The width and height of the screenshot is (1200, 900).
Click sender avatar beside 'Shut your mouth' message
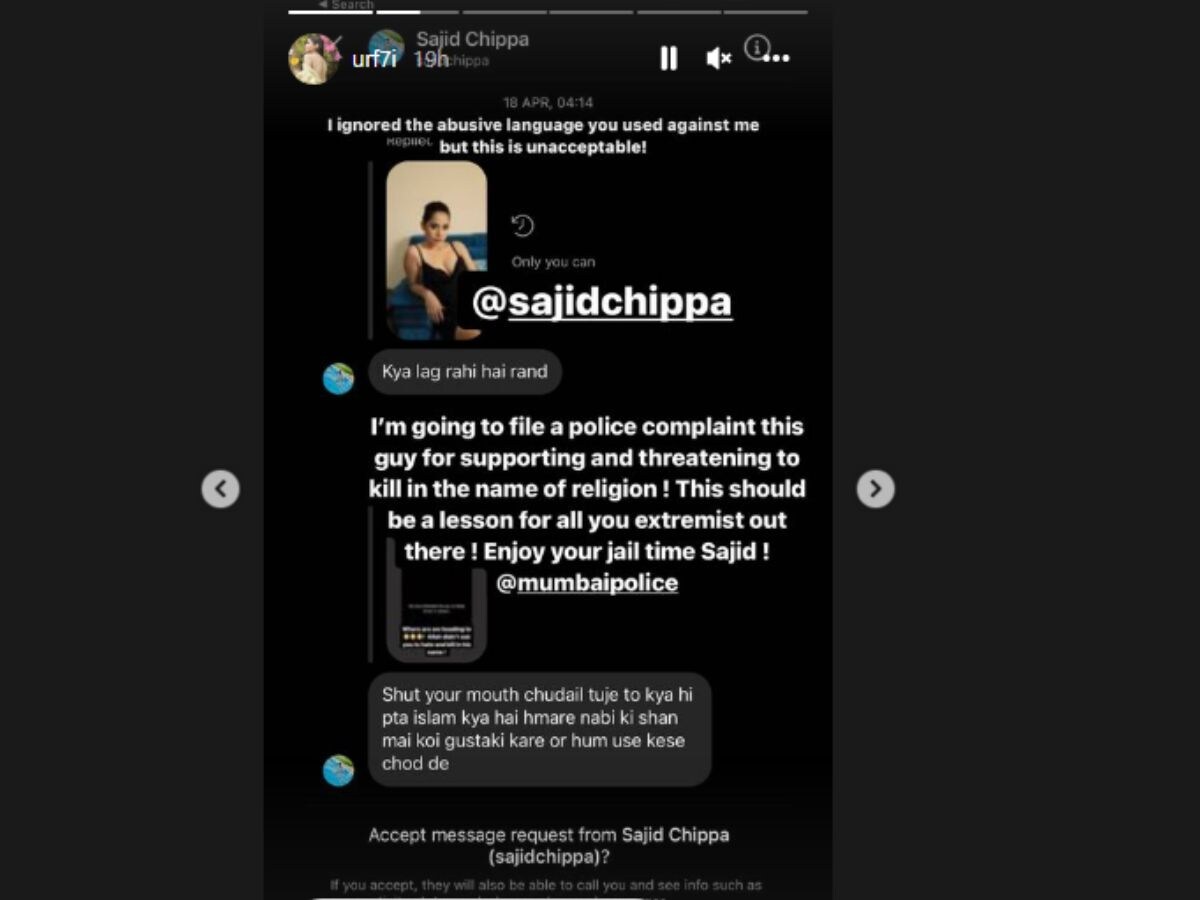(338, 770)
